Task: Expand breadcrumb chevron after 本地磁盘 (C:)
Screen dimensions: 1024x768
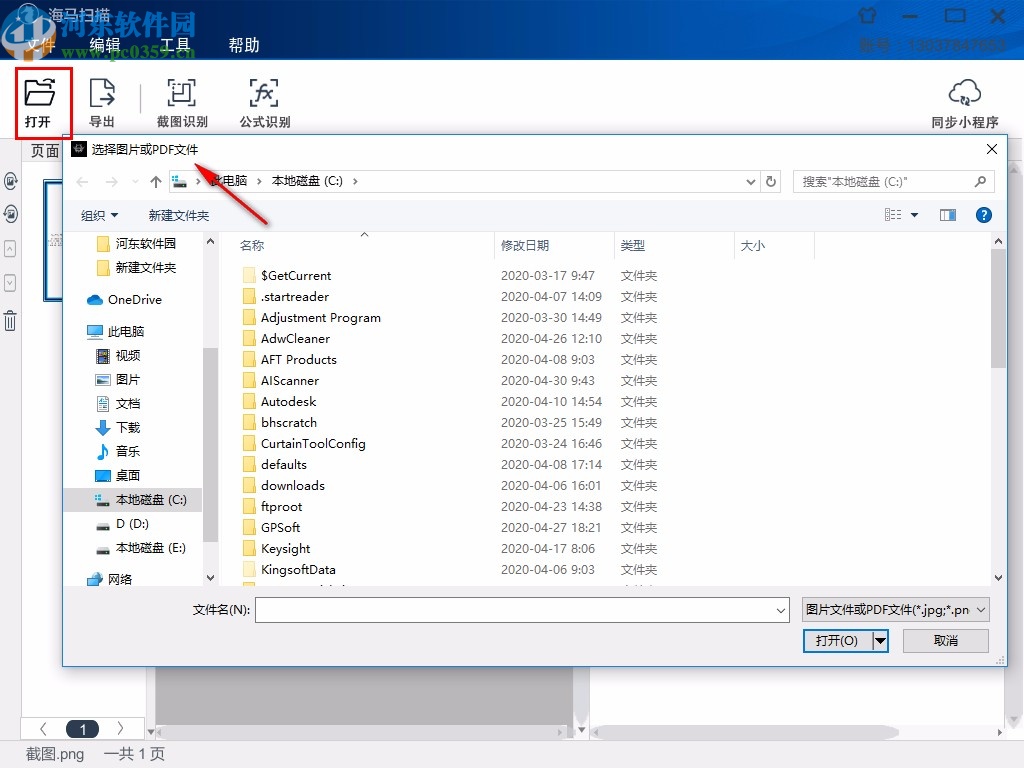Action: tap(355, 182)
